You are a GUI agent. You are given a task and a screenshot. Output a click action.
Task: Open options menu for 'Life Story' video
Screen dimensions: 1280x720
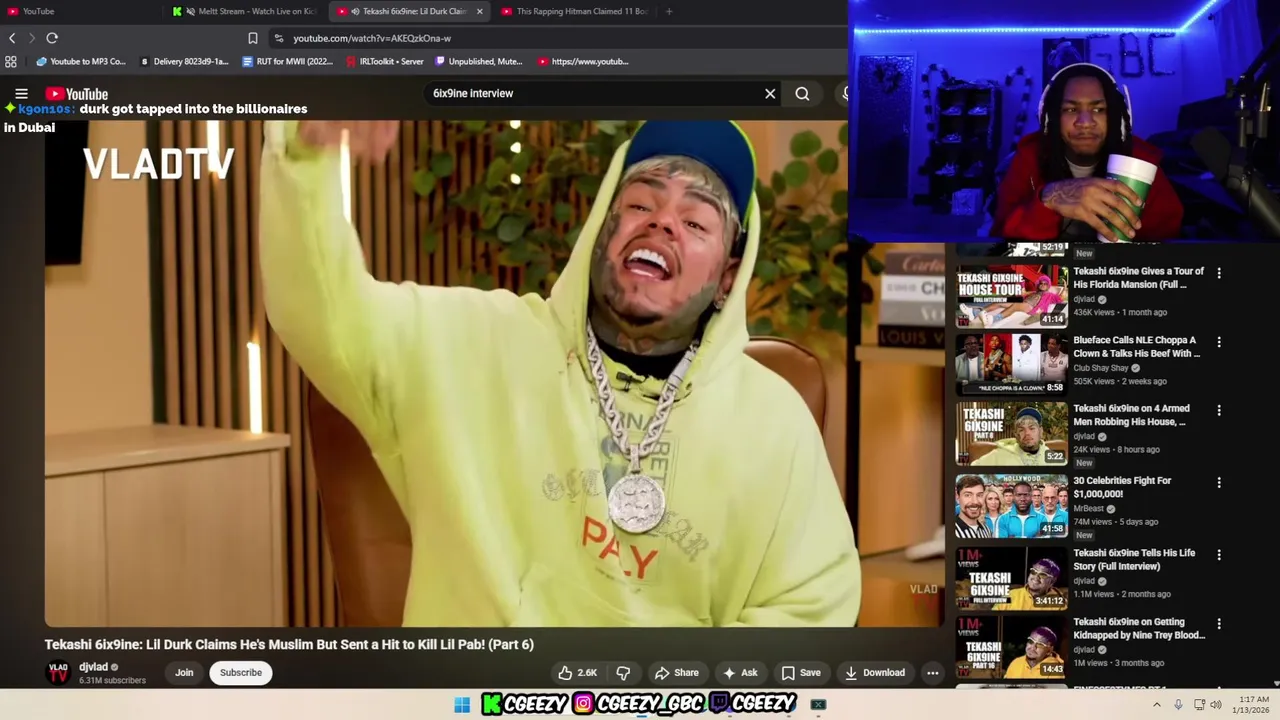coord(1218,554)
